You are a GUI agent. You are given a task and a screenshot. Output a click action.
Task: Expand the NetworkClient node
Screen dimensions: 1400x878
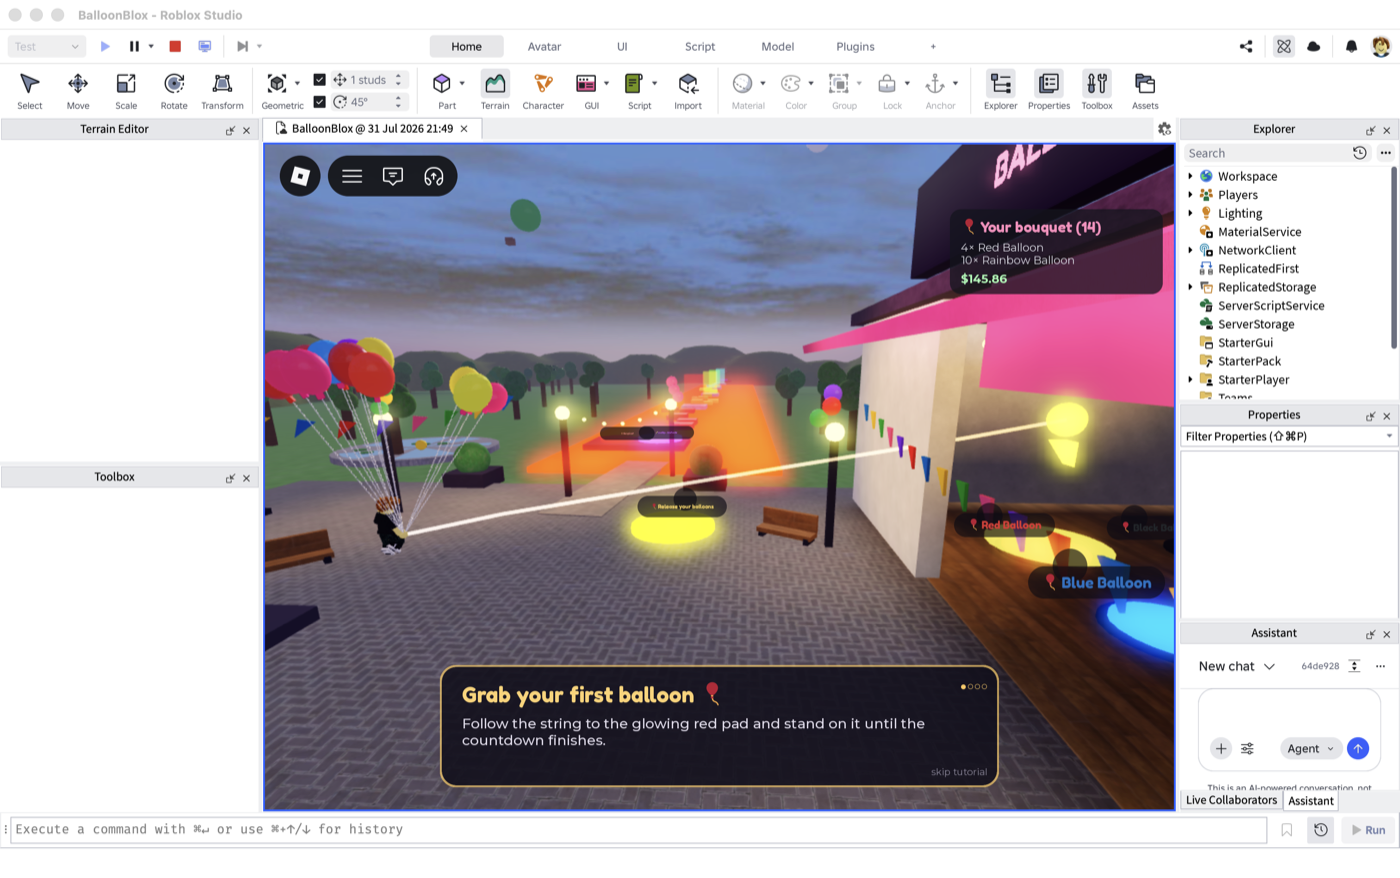pyautogui.click(x=1190, y=250)
